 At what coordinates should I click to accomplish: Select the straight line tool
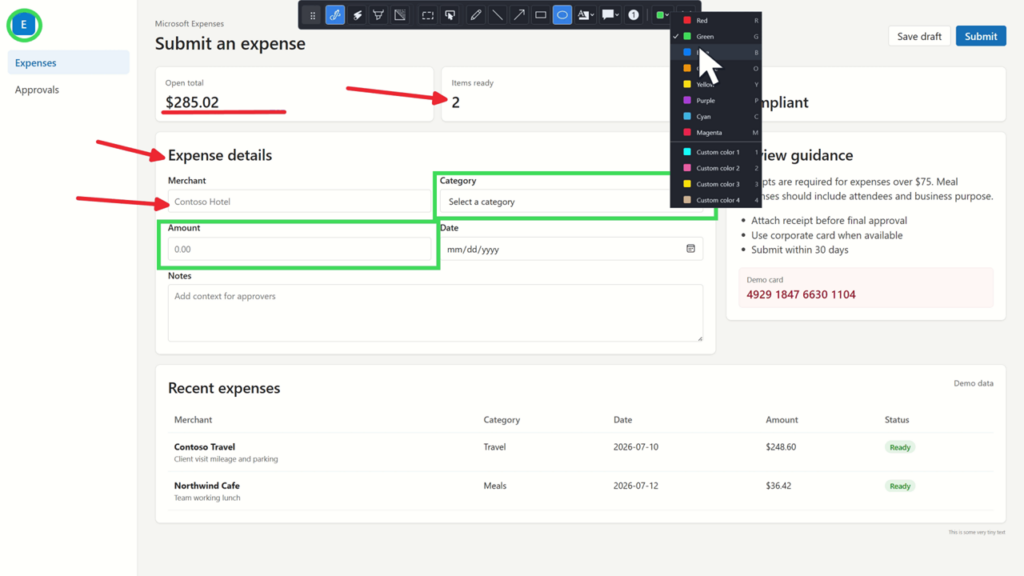pyautogui.click(x=498, y=15)
